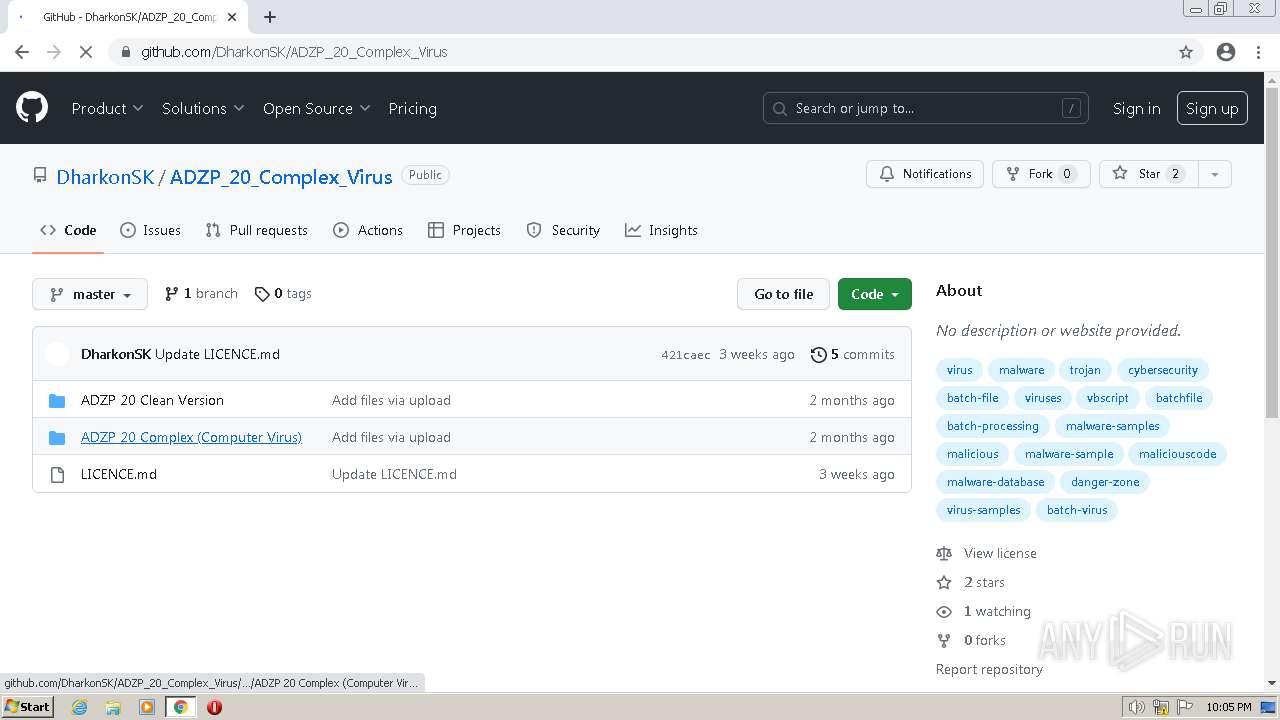Click the Windows Start button
Image resolution: width=1280 pixels, height=720 pixels.
pos(27,707)
